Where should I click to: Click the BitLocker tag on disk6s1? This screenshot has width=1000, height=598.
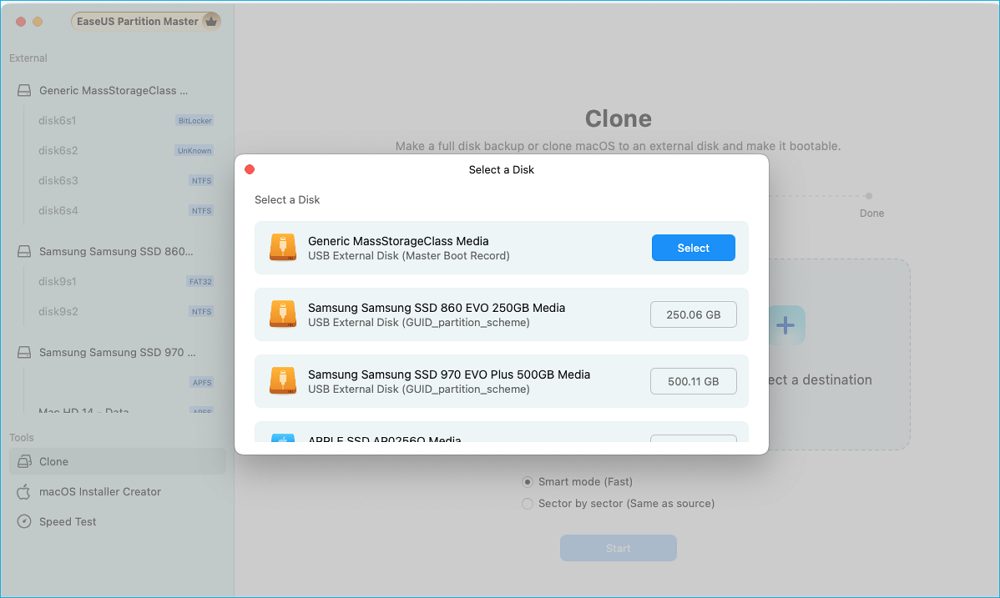[195, 120]
